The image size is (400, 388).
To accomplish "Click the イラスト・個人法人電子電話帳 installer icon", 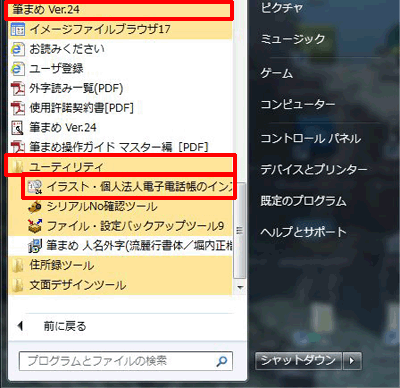I will click(35, 187).
